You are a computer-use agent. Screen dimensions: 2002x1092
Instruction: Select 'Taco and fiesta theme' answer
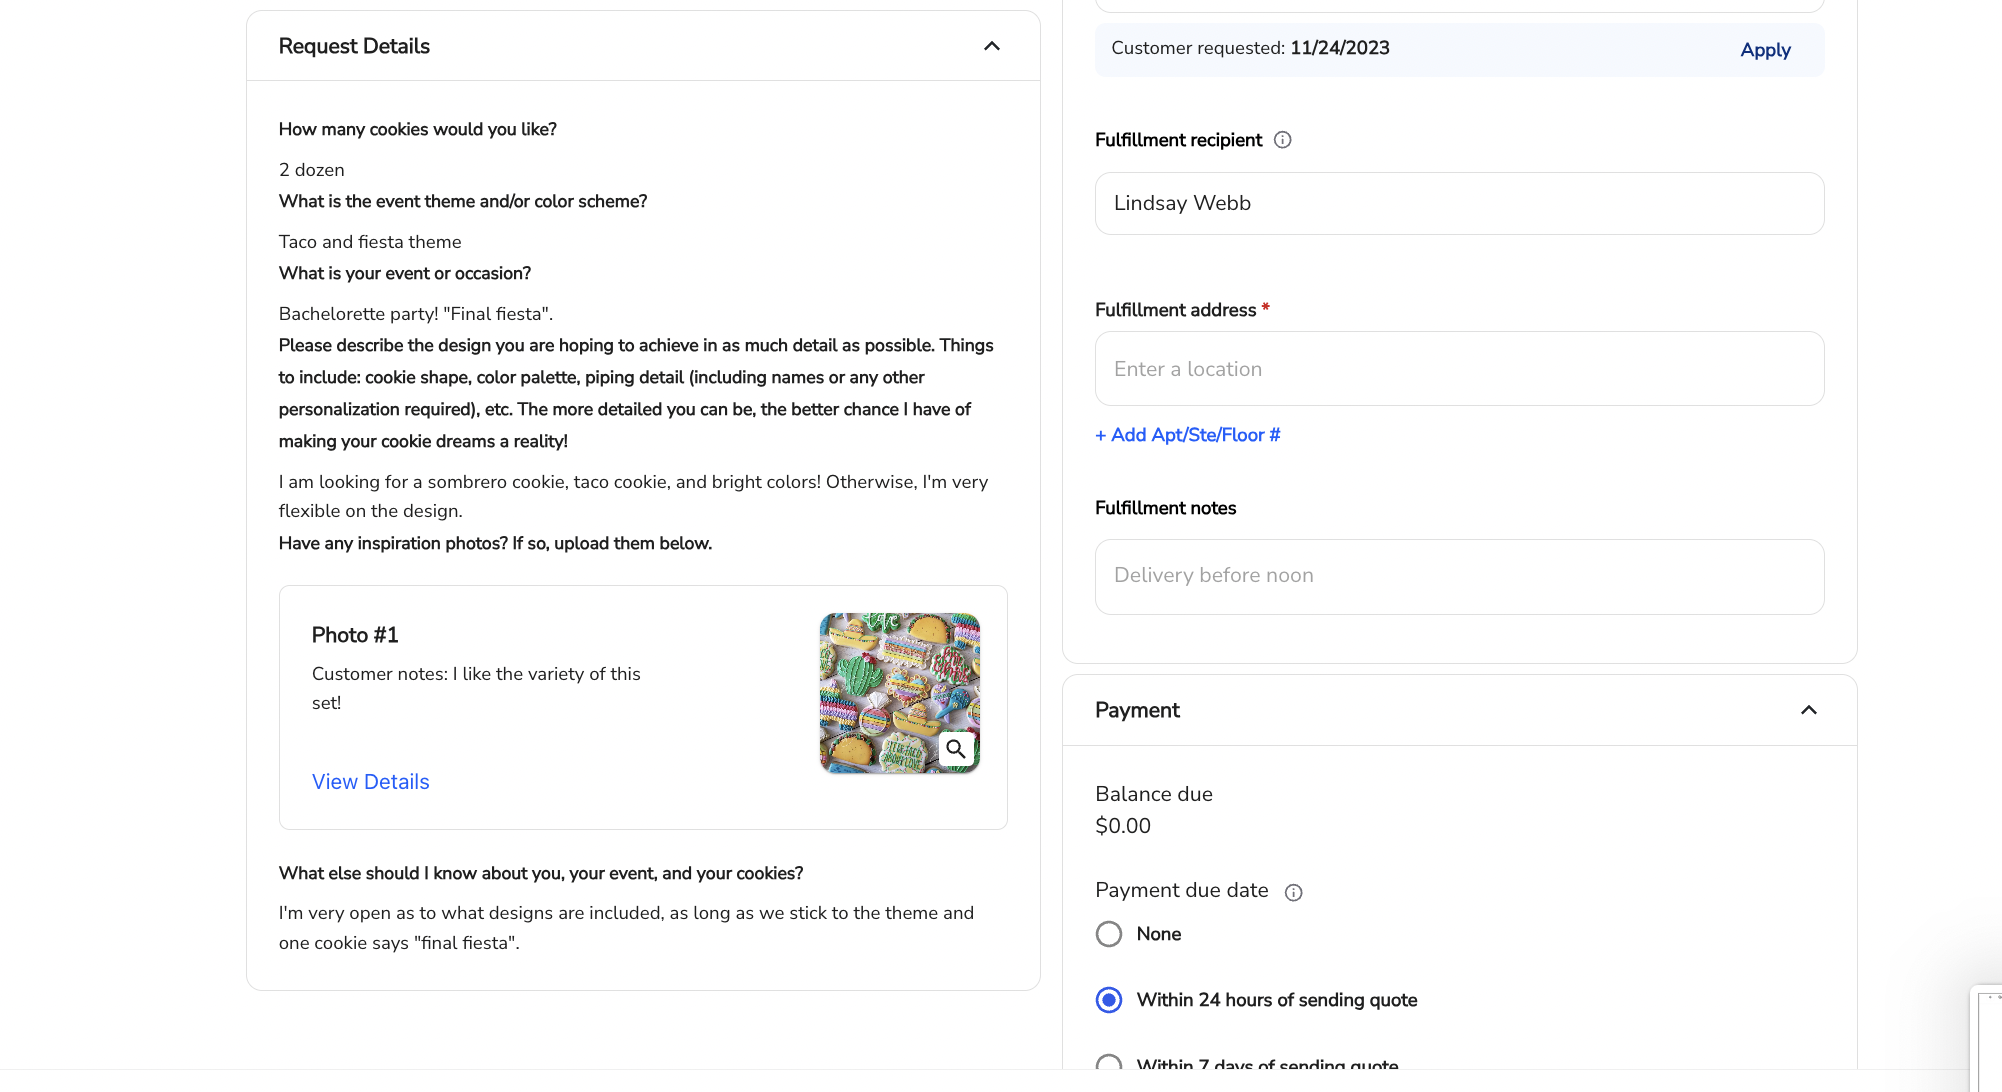pyautogui.click(x=370, y=242)
